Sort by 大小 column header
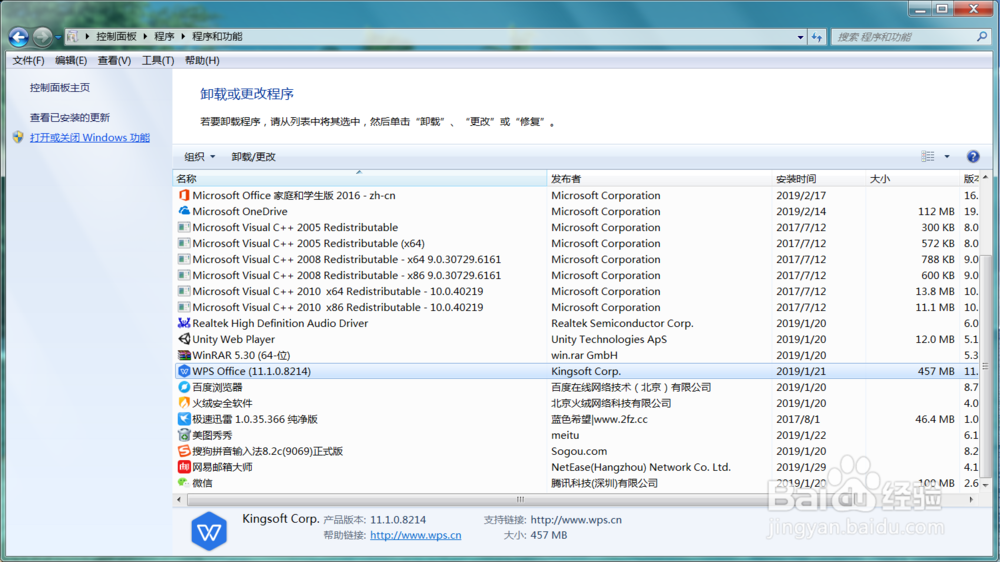This screenshot has width=1000, height=562. [x=912, y=179]
